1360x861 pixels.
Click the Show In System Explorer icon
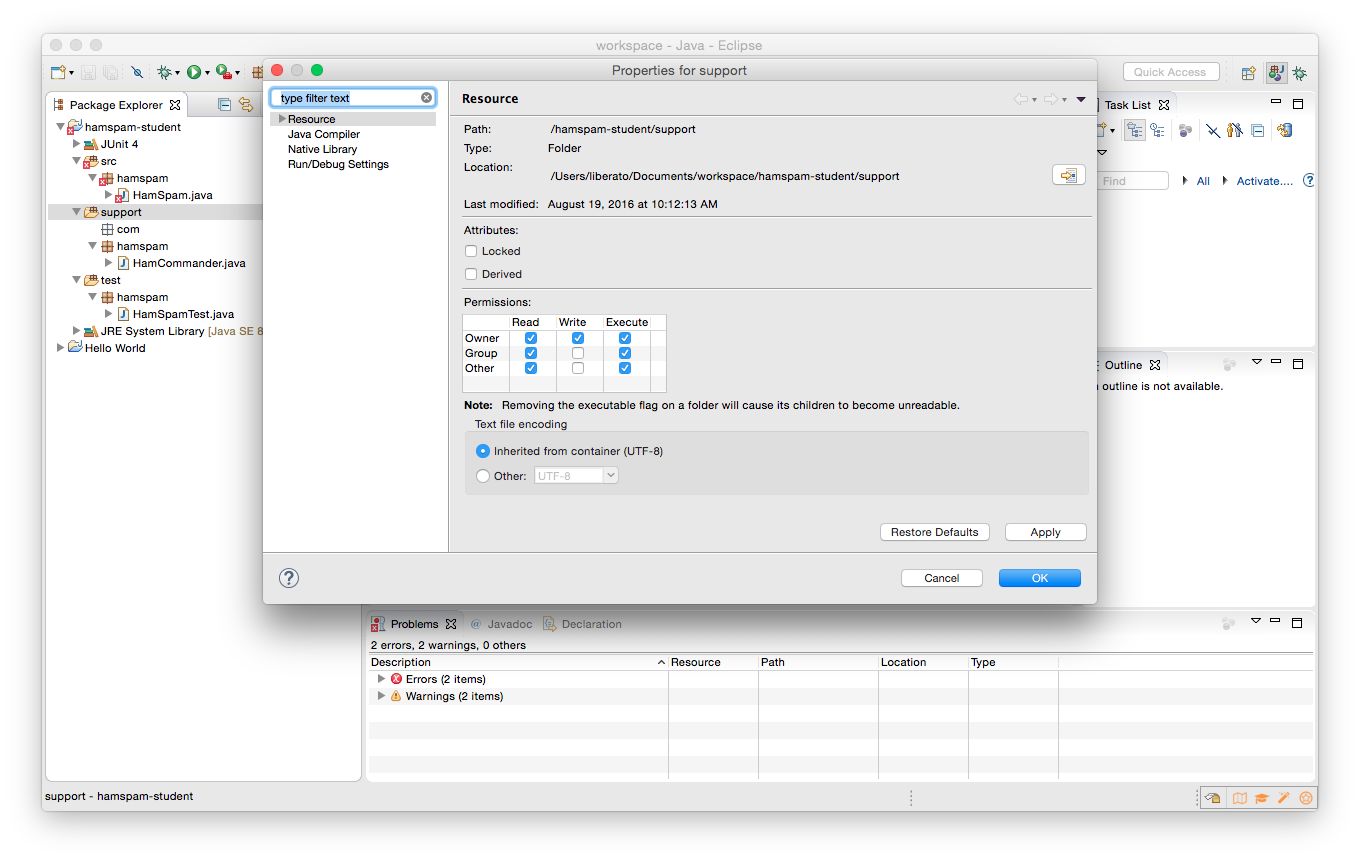click(1069, 175)
